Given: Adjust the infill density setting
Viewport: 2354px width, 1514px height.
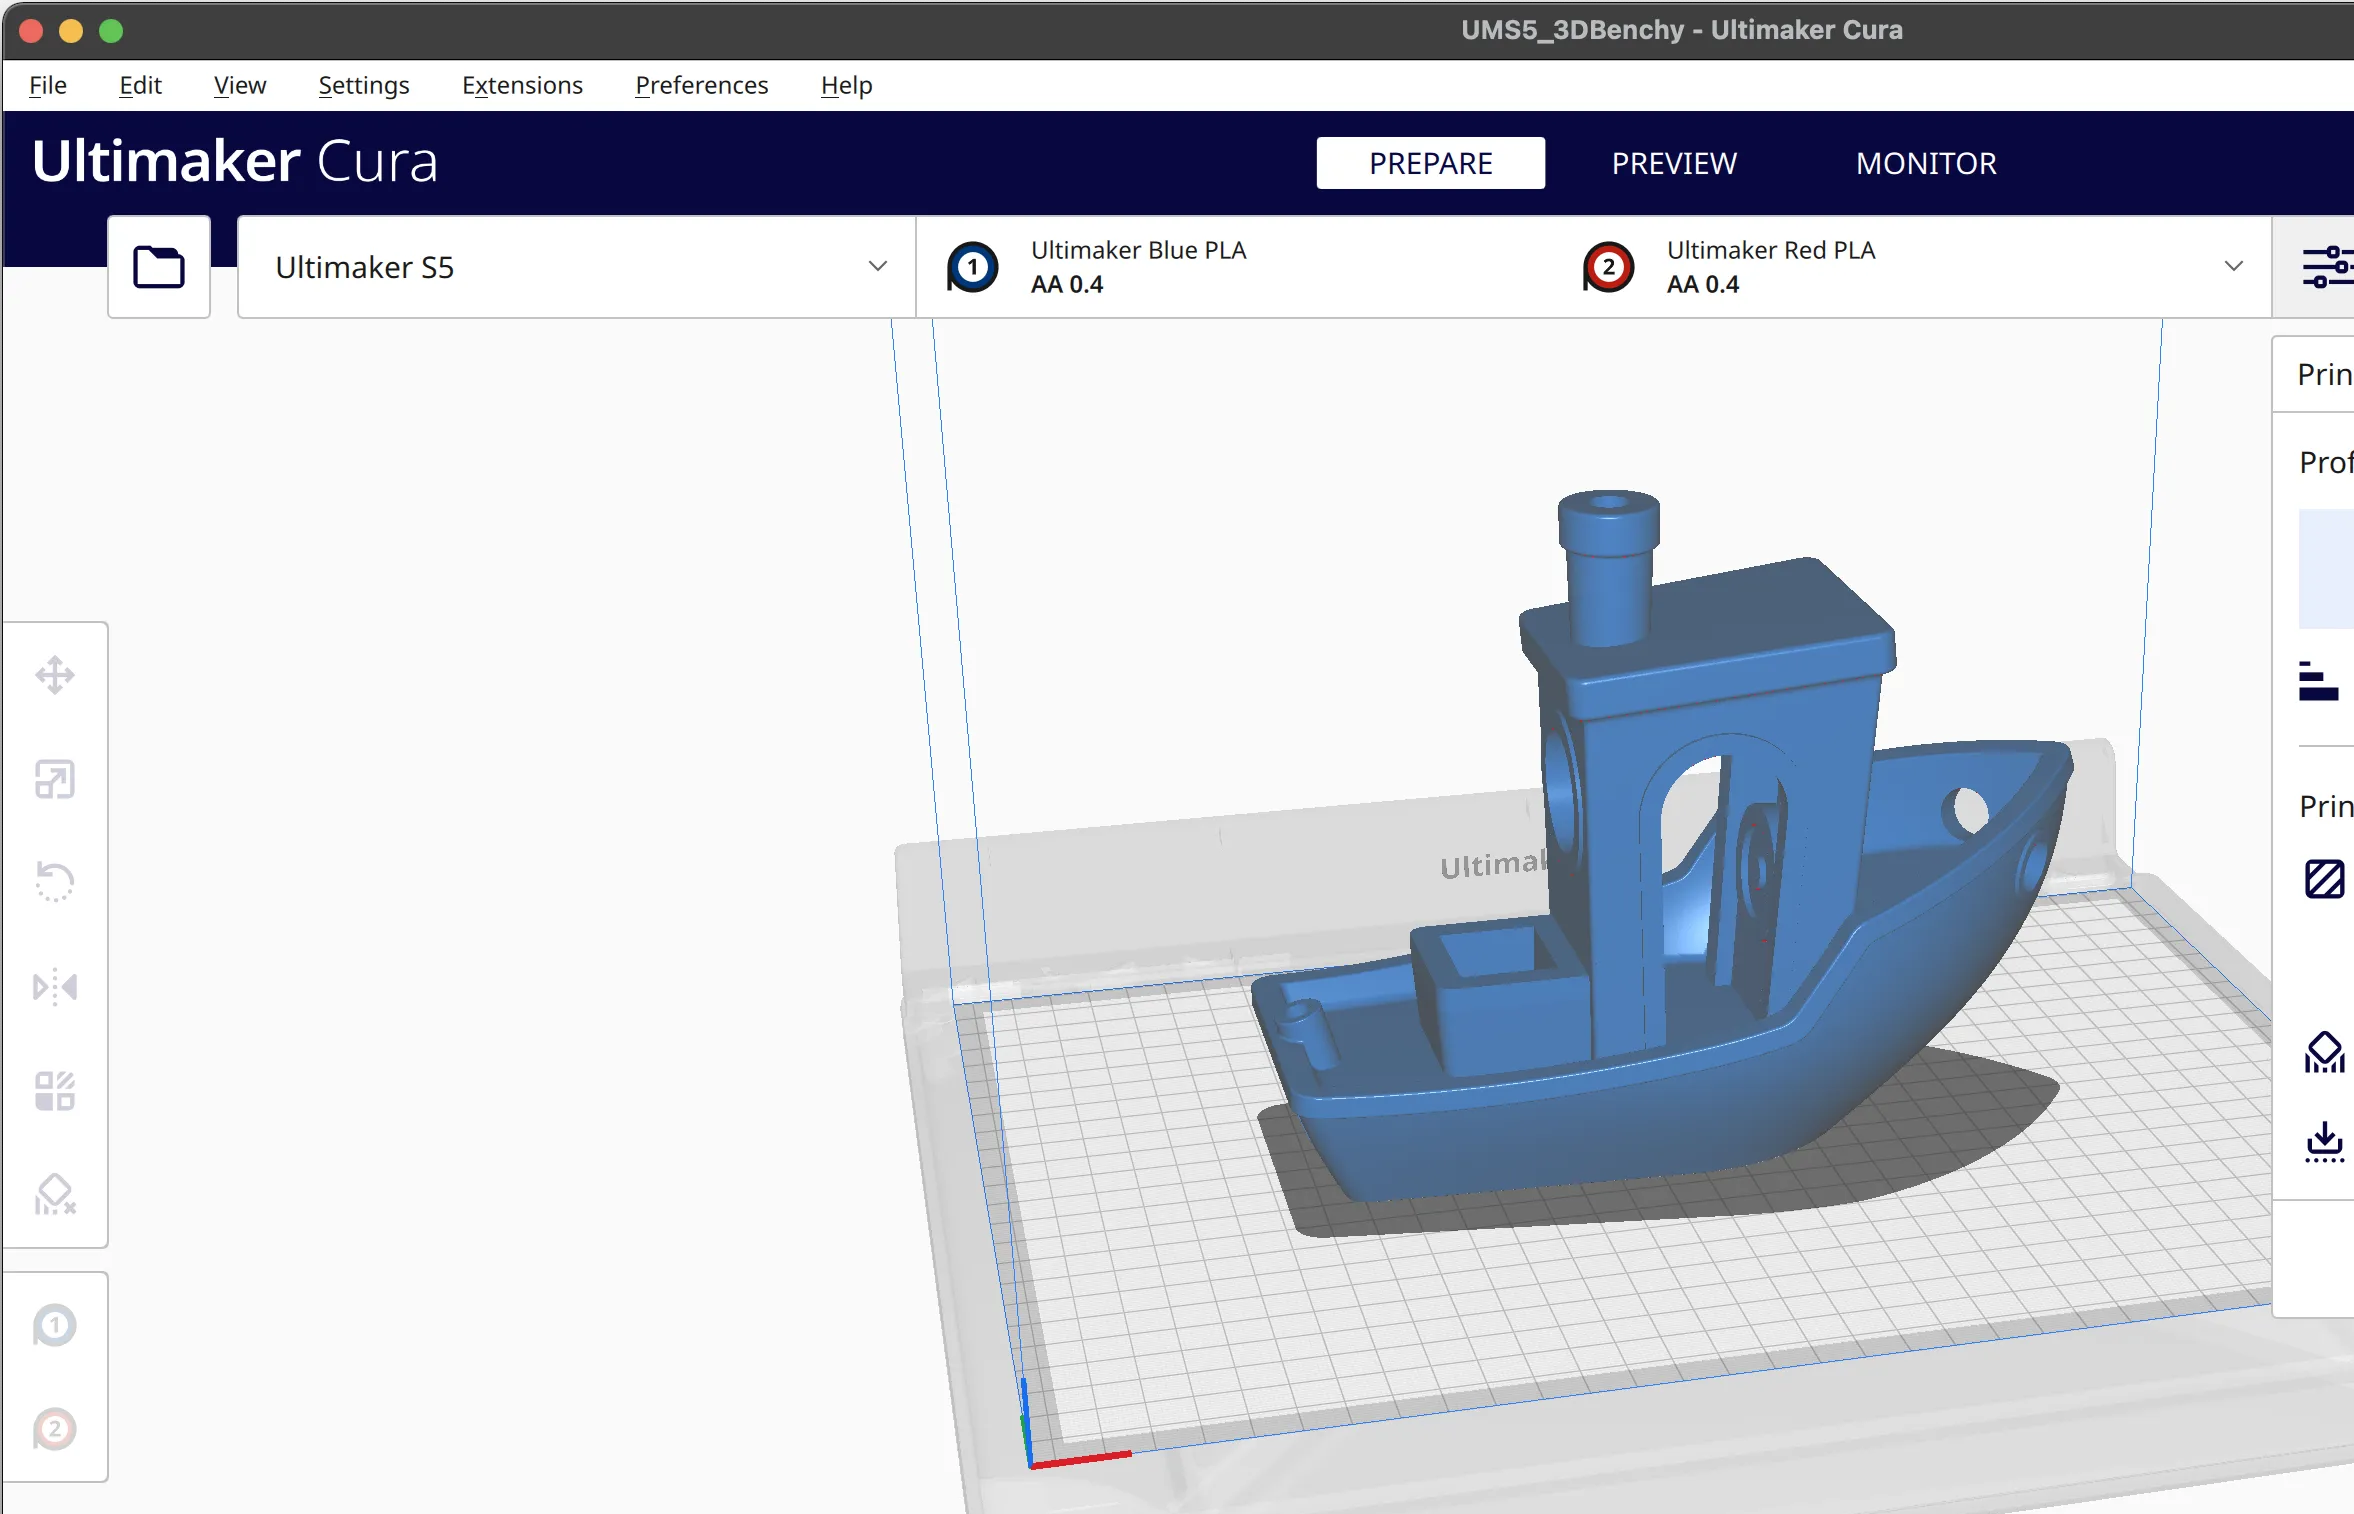Looking at the screenshot, I should click(2325, 880).
